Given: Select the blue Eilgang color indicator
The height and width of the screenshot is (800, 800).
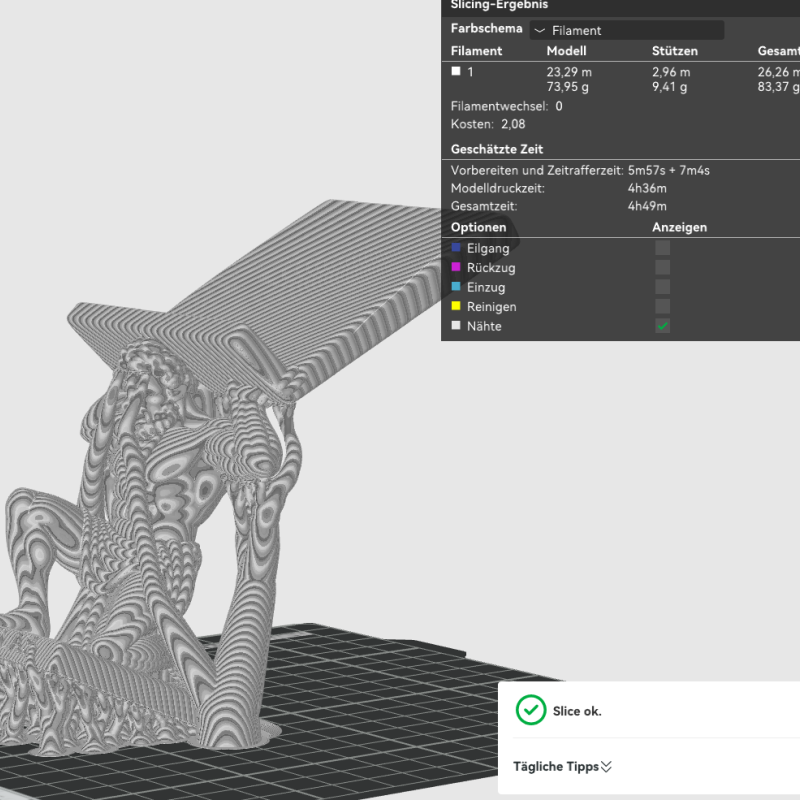Looking at the screenshot, I should tap(458, 248).
